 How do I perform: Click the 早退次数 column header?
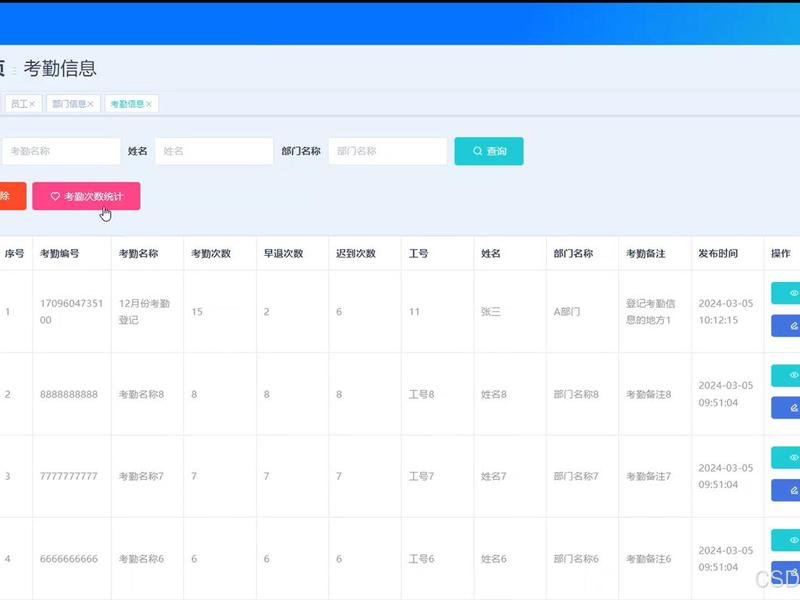[x=283, y=254]
